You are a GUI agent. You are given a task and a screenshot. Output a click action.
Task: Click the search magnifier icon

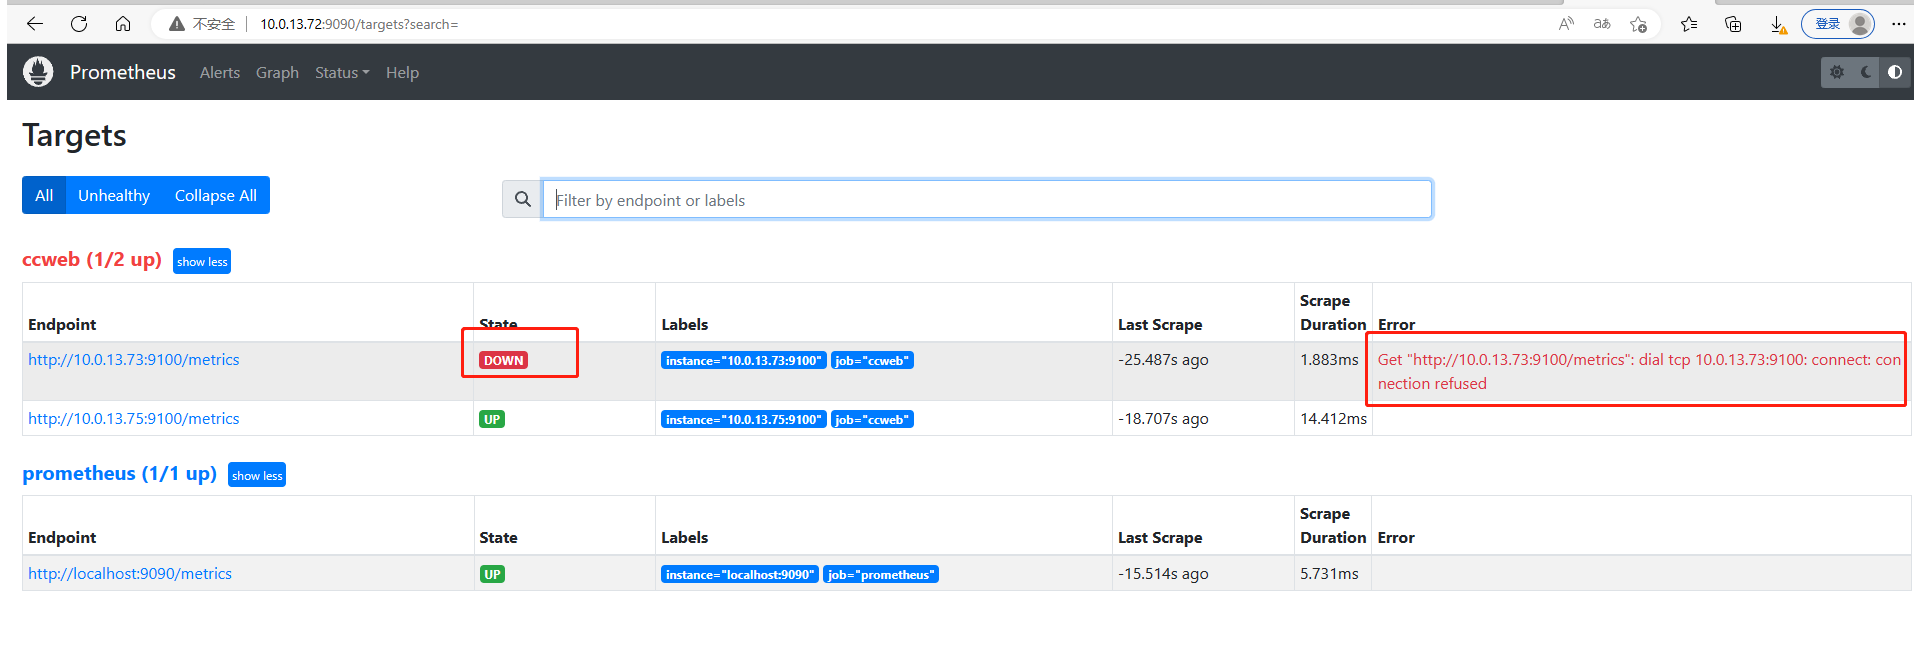coord(522,199)
